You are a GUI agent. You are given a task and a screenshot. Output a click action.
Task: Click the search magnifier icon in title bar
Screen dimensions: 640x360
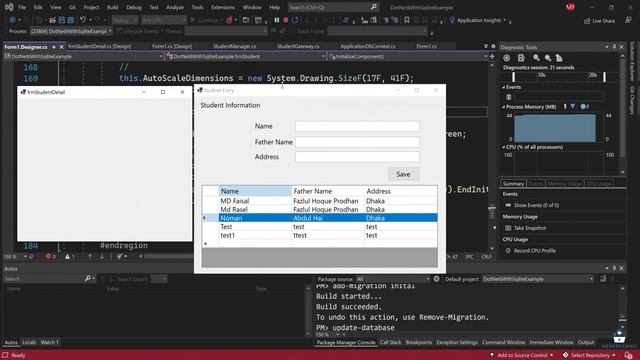tap(373, 7)
